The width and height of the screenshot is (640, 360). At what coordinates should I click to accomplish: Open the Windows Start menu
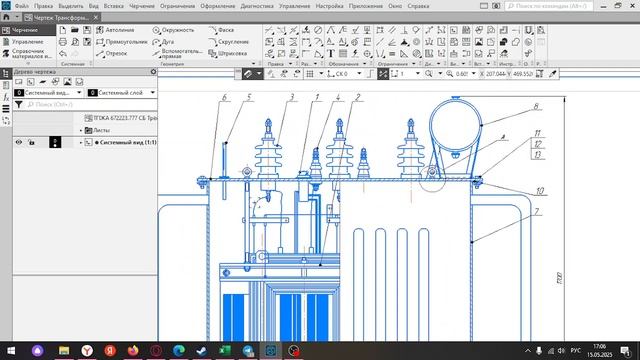[x=11, y=351]
